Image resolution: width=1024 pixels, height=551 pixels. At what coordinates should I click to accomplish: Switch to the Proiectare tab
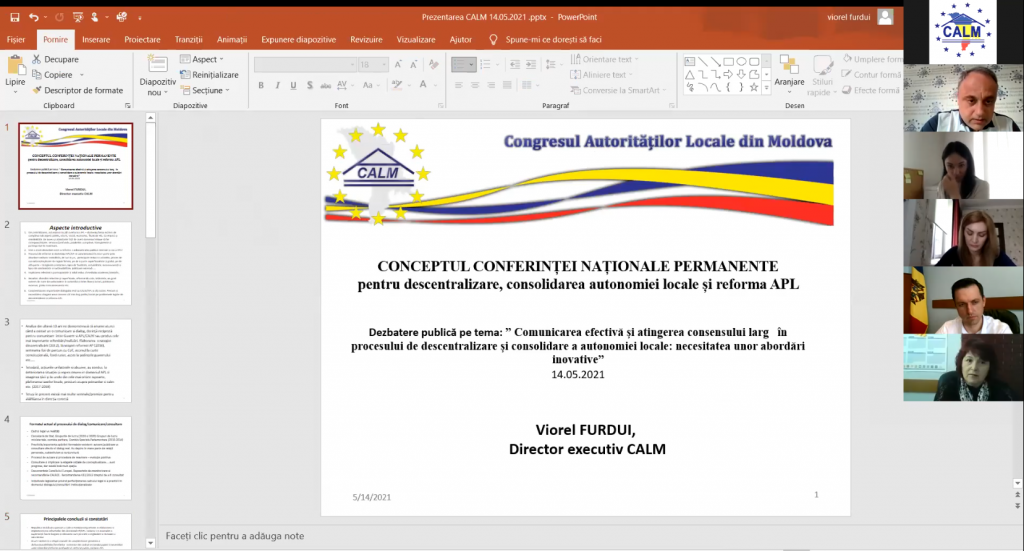[142, 39]
